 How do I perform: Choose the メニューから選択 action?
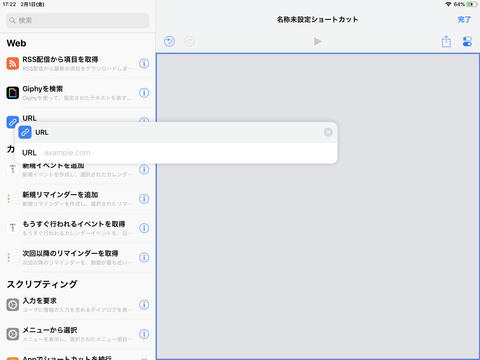click(x=77, y=334)
